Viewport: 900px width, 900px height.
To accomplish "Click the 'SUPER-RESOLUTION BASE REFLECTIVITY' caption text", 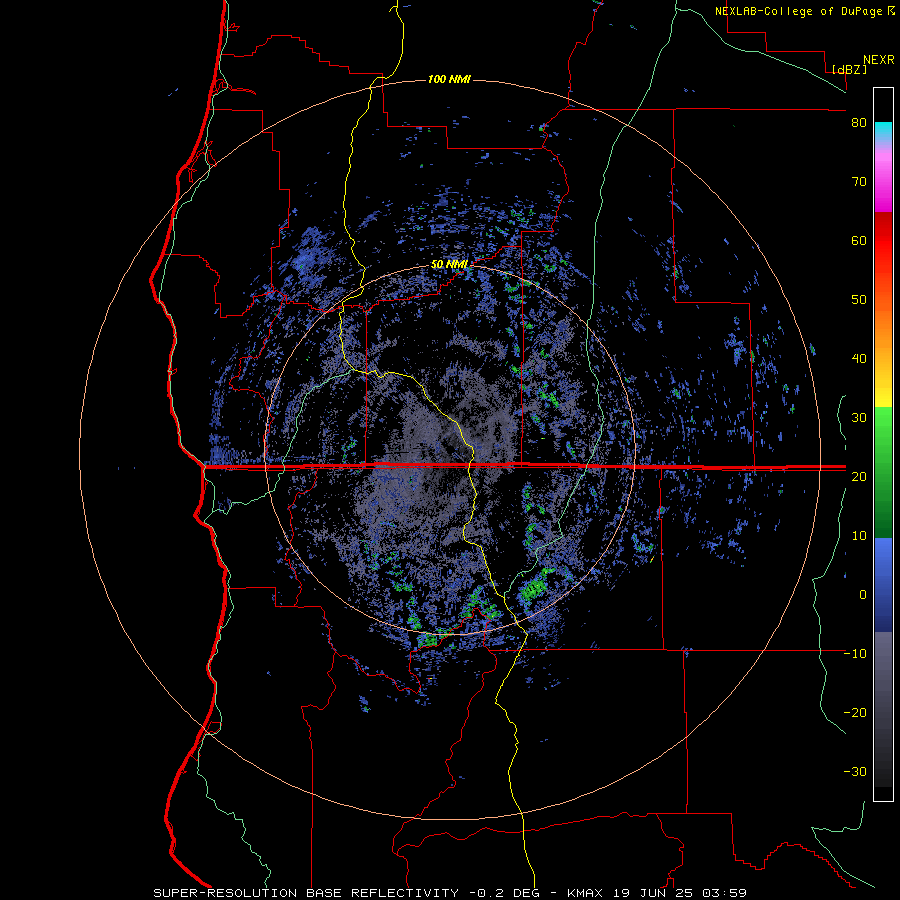I will (x=306, y=893).
